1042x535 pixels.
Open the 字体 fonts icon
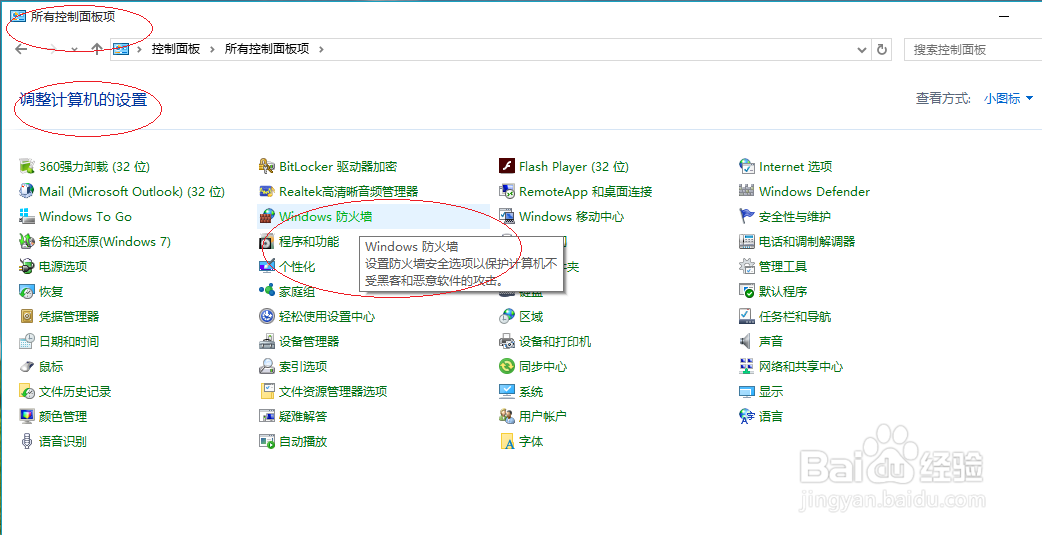(507, 441)
